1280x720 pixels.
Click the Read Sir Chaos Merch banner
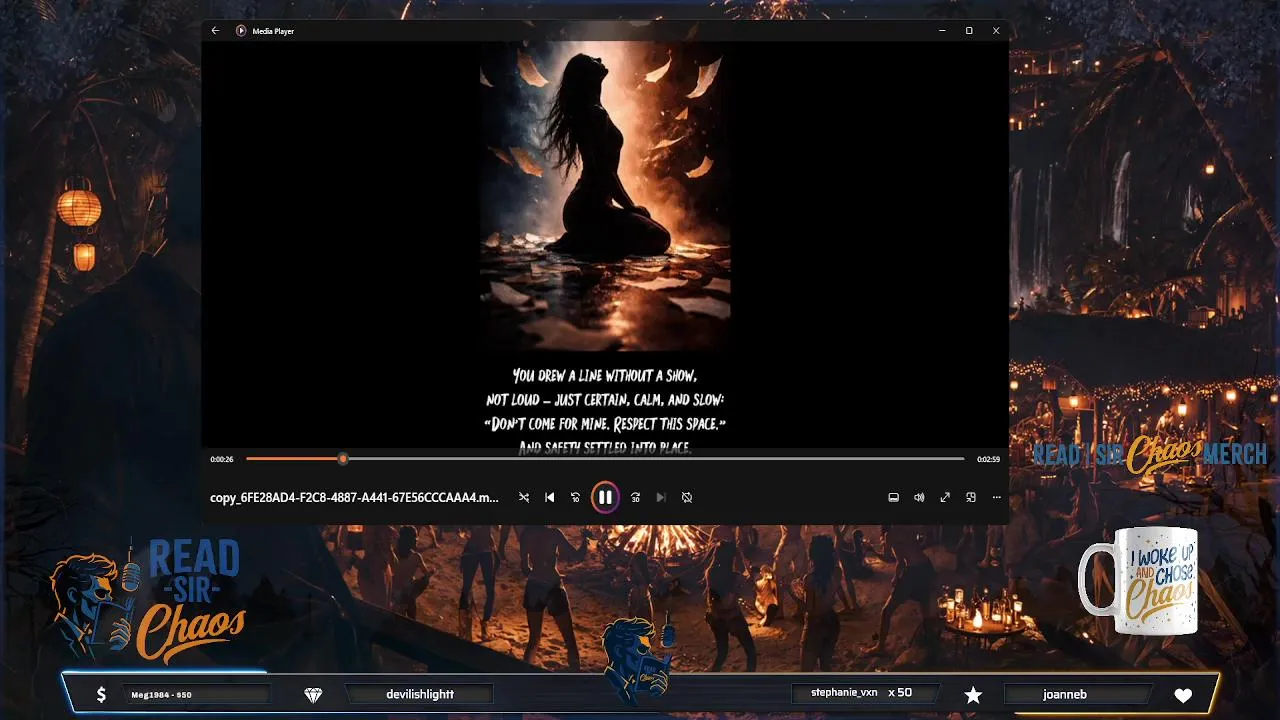[1150, 455]
